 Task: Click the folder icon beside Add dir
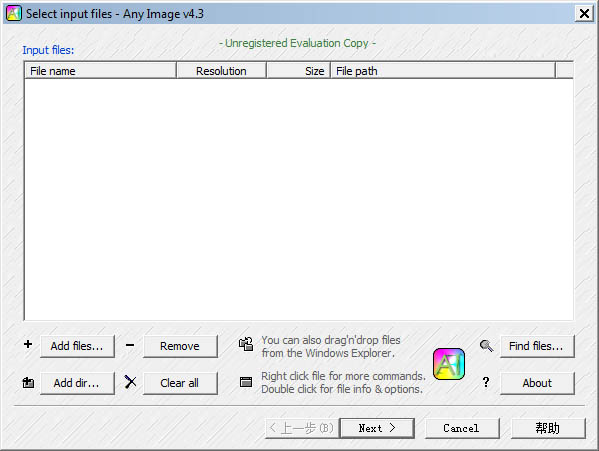28,382
